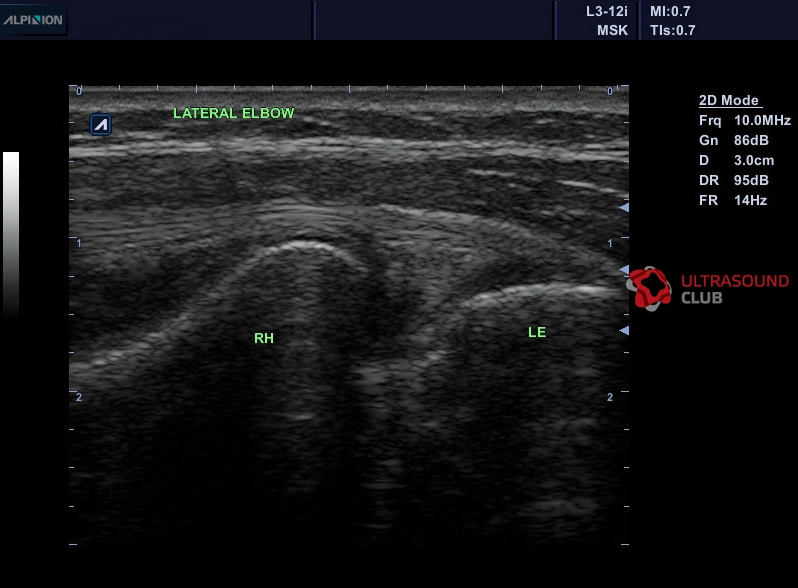Screen dimensions: 798x588
Task: Click the 2D Mode heading
Action: click(730, 100)
